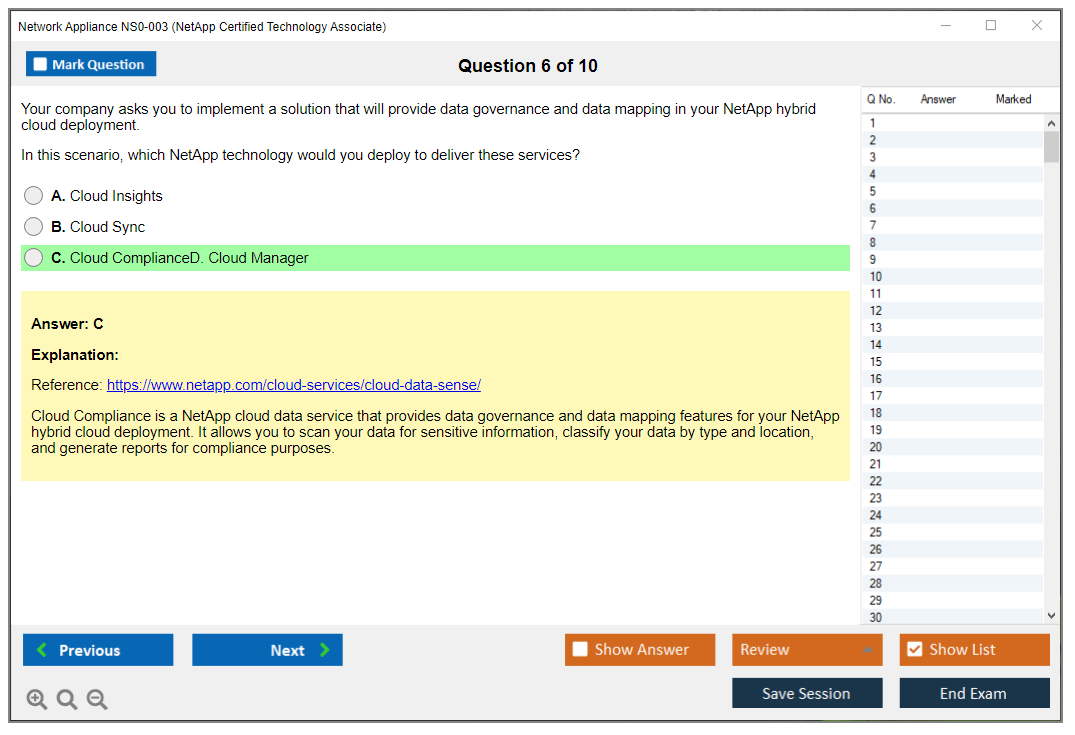
Task: Select answer B. Cloud Sync
Action: click(34, 227)
